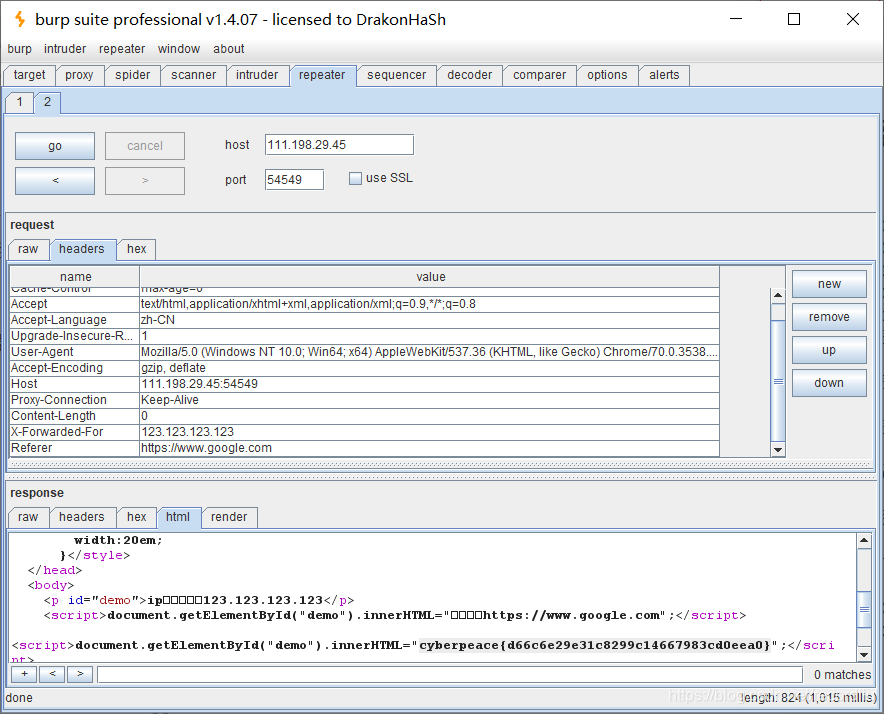Select the X-Forwarded-For header row
Screen dimensions: 884x714
pos(364,432)
